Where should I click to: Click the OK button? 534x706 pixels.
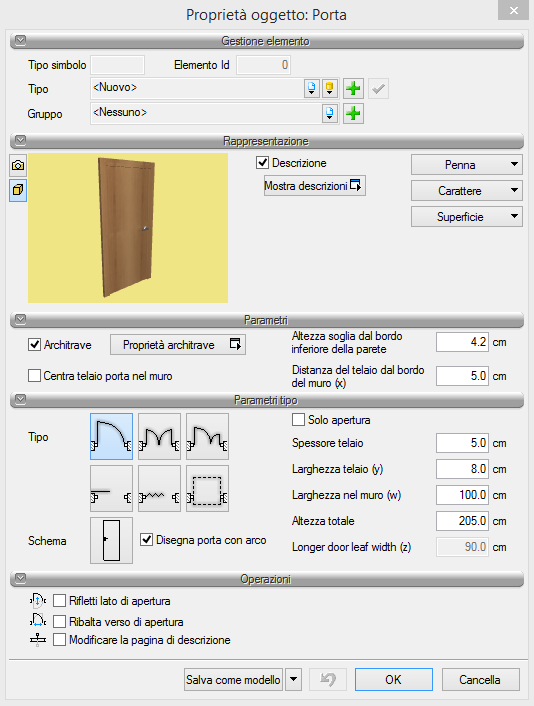[394, 679]
